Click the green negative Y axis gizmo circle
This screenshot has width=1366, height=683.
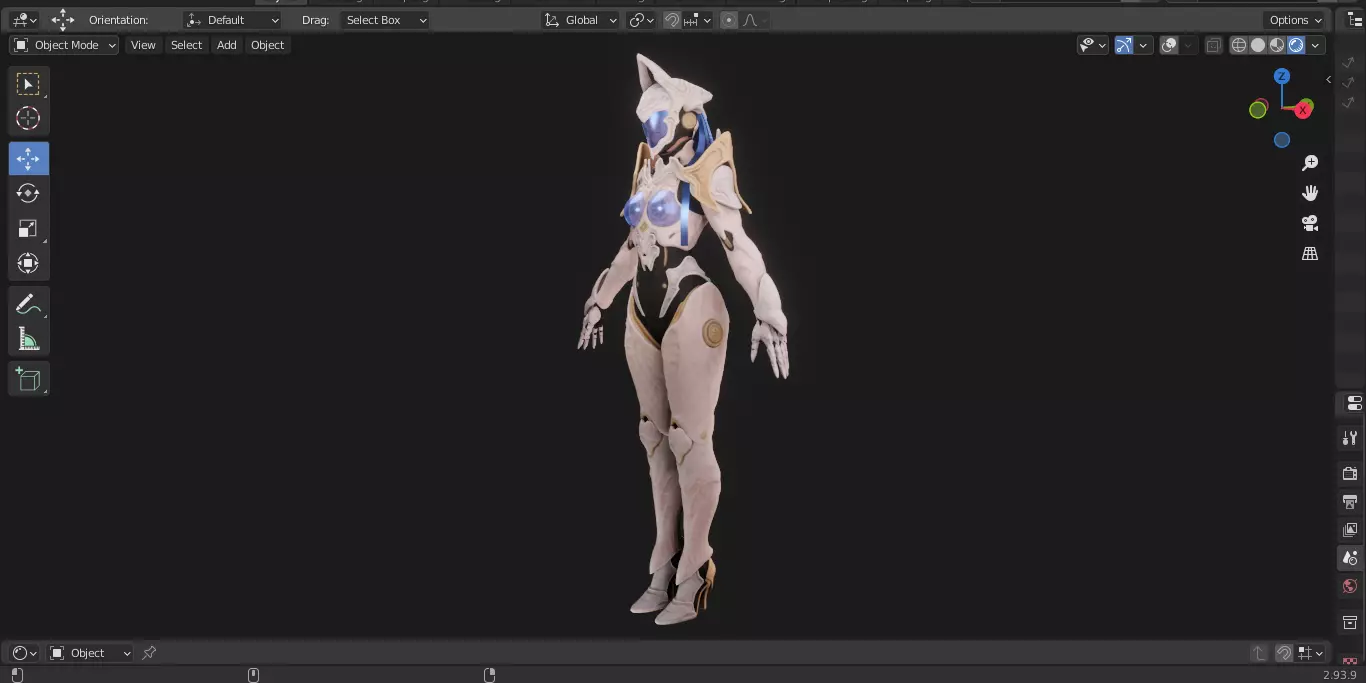pyautogui.click(x=1258, y=110)
